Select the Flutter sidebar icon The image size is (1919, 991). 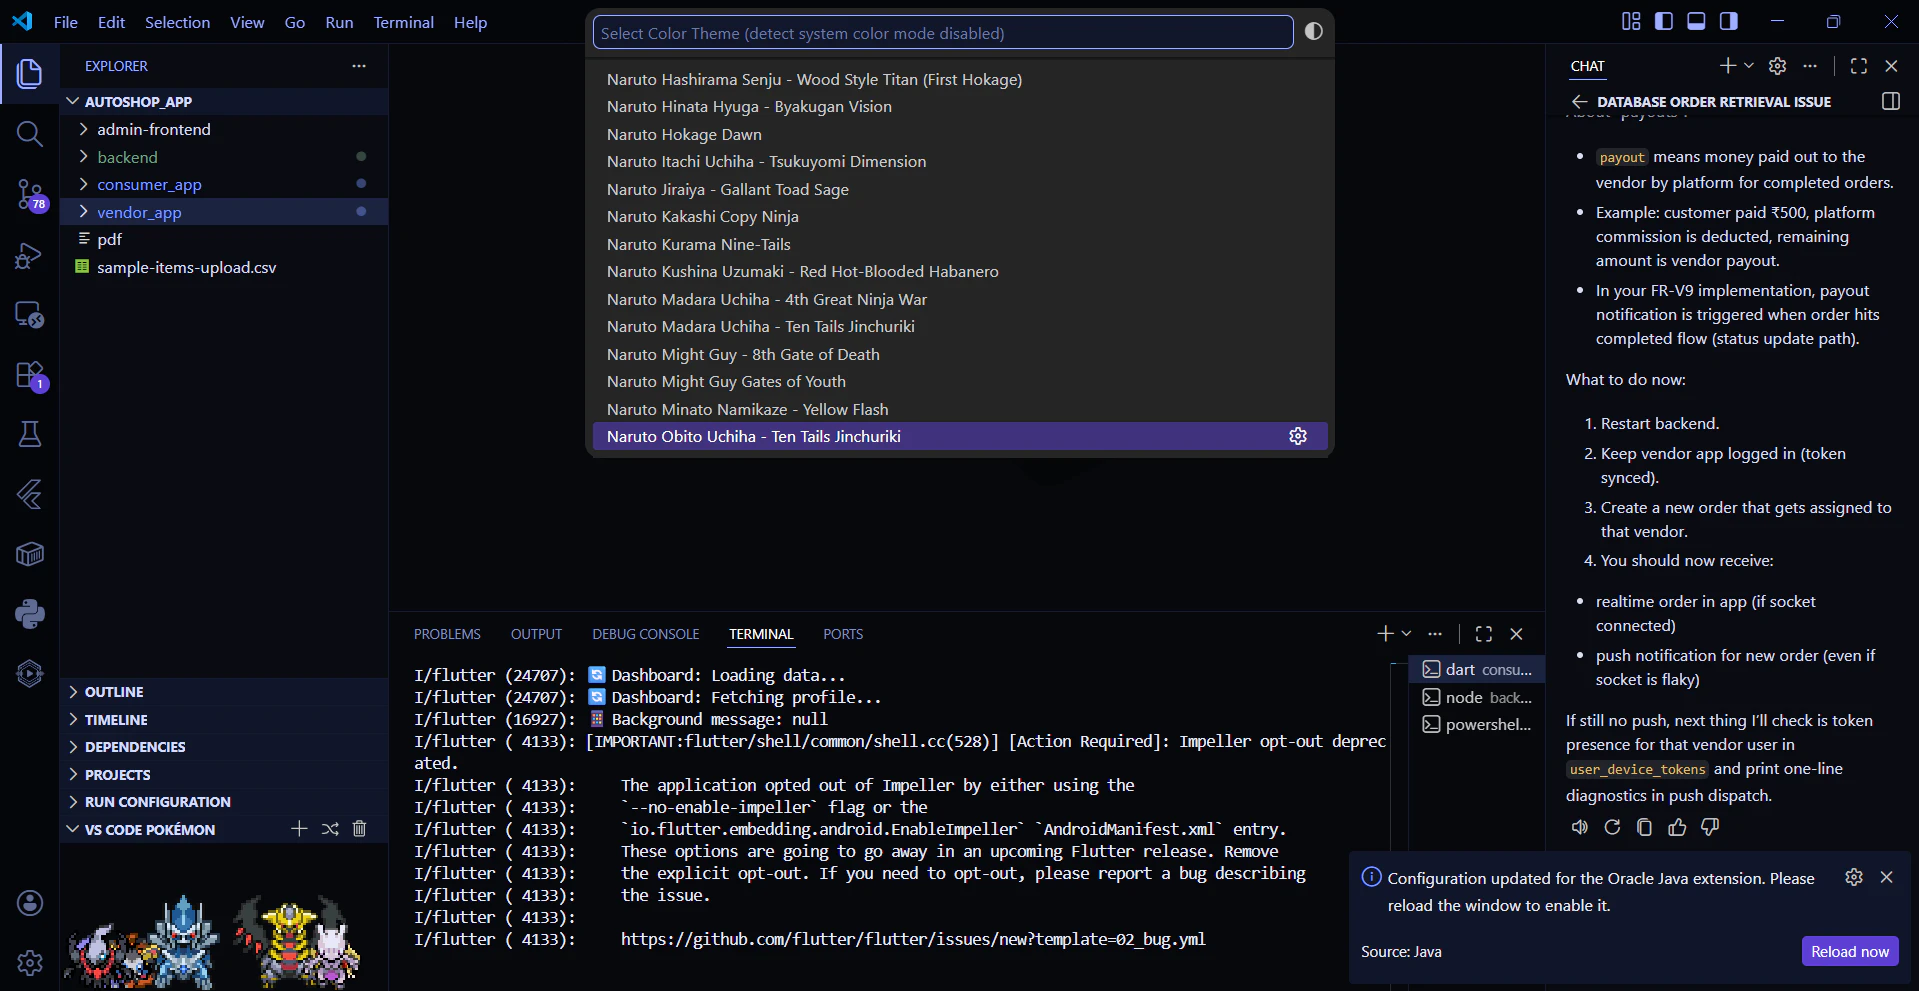[x=30, y=495]
